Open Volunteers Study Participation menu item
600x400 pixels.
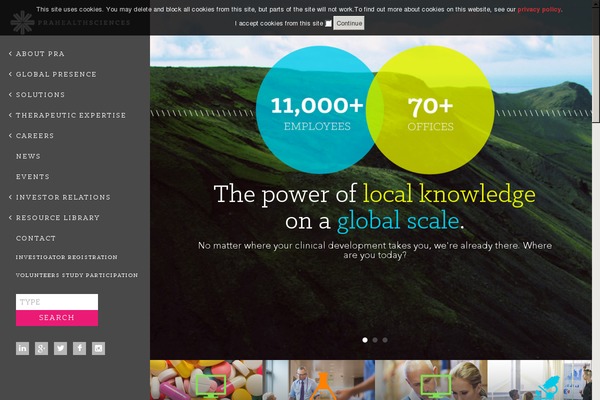pyautogui.click(x=77, y=275)
